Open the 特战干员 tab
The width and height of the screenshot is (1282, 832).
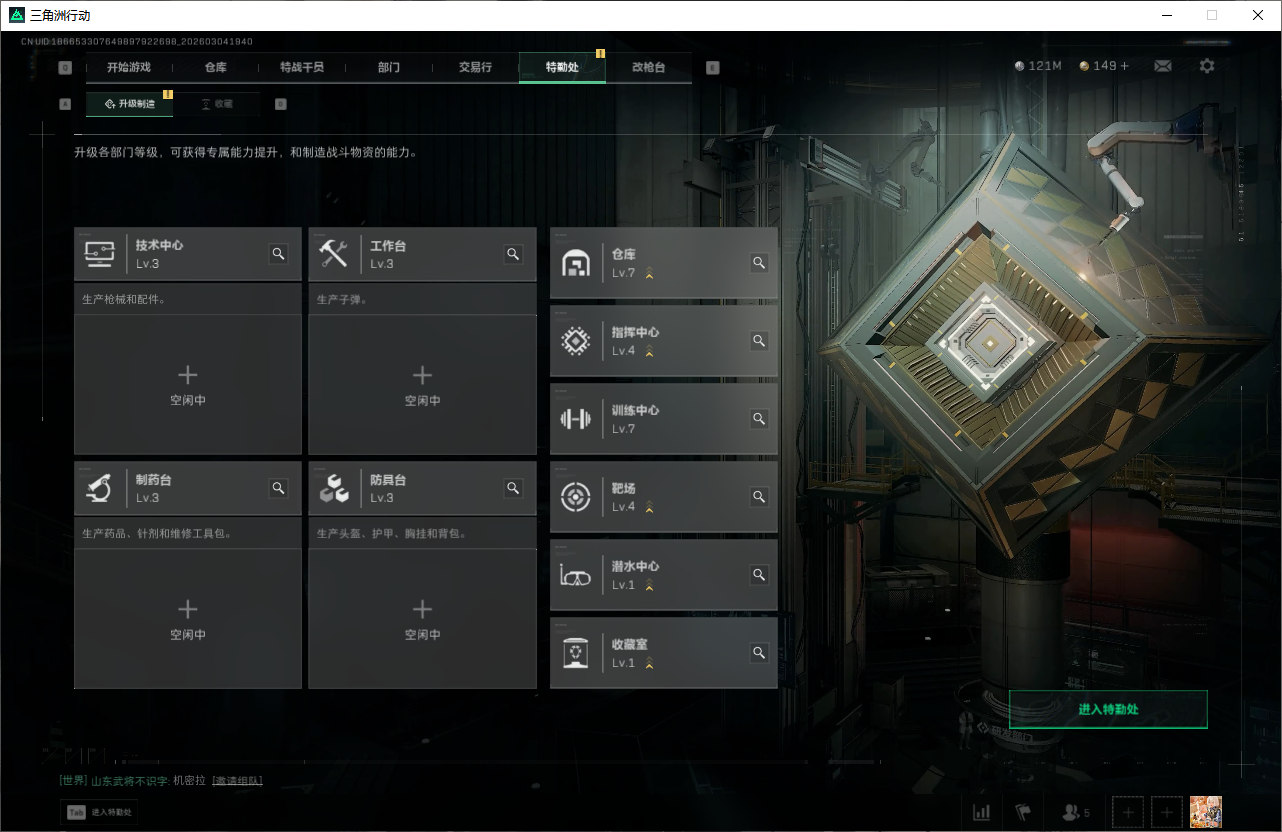tap(301, 67)
